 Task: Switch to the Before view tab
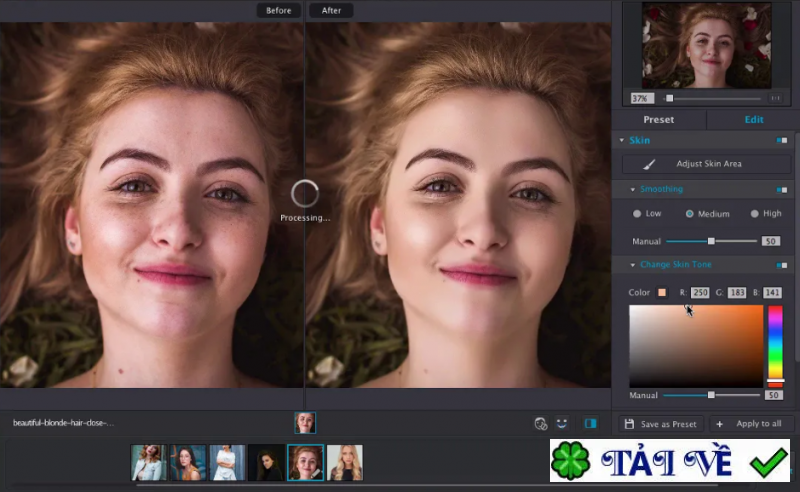tap(279, 11)
